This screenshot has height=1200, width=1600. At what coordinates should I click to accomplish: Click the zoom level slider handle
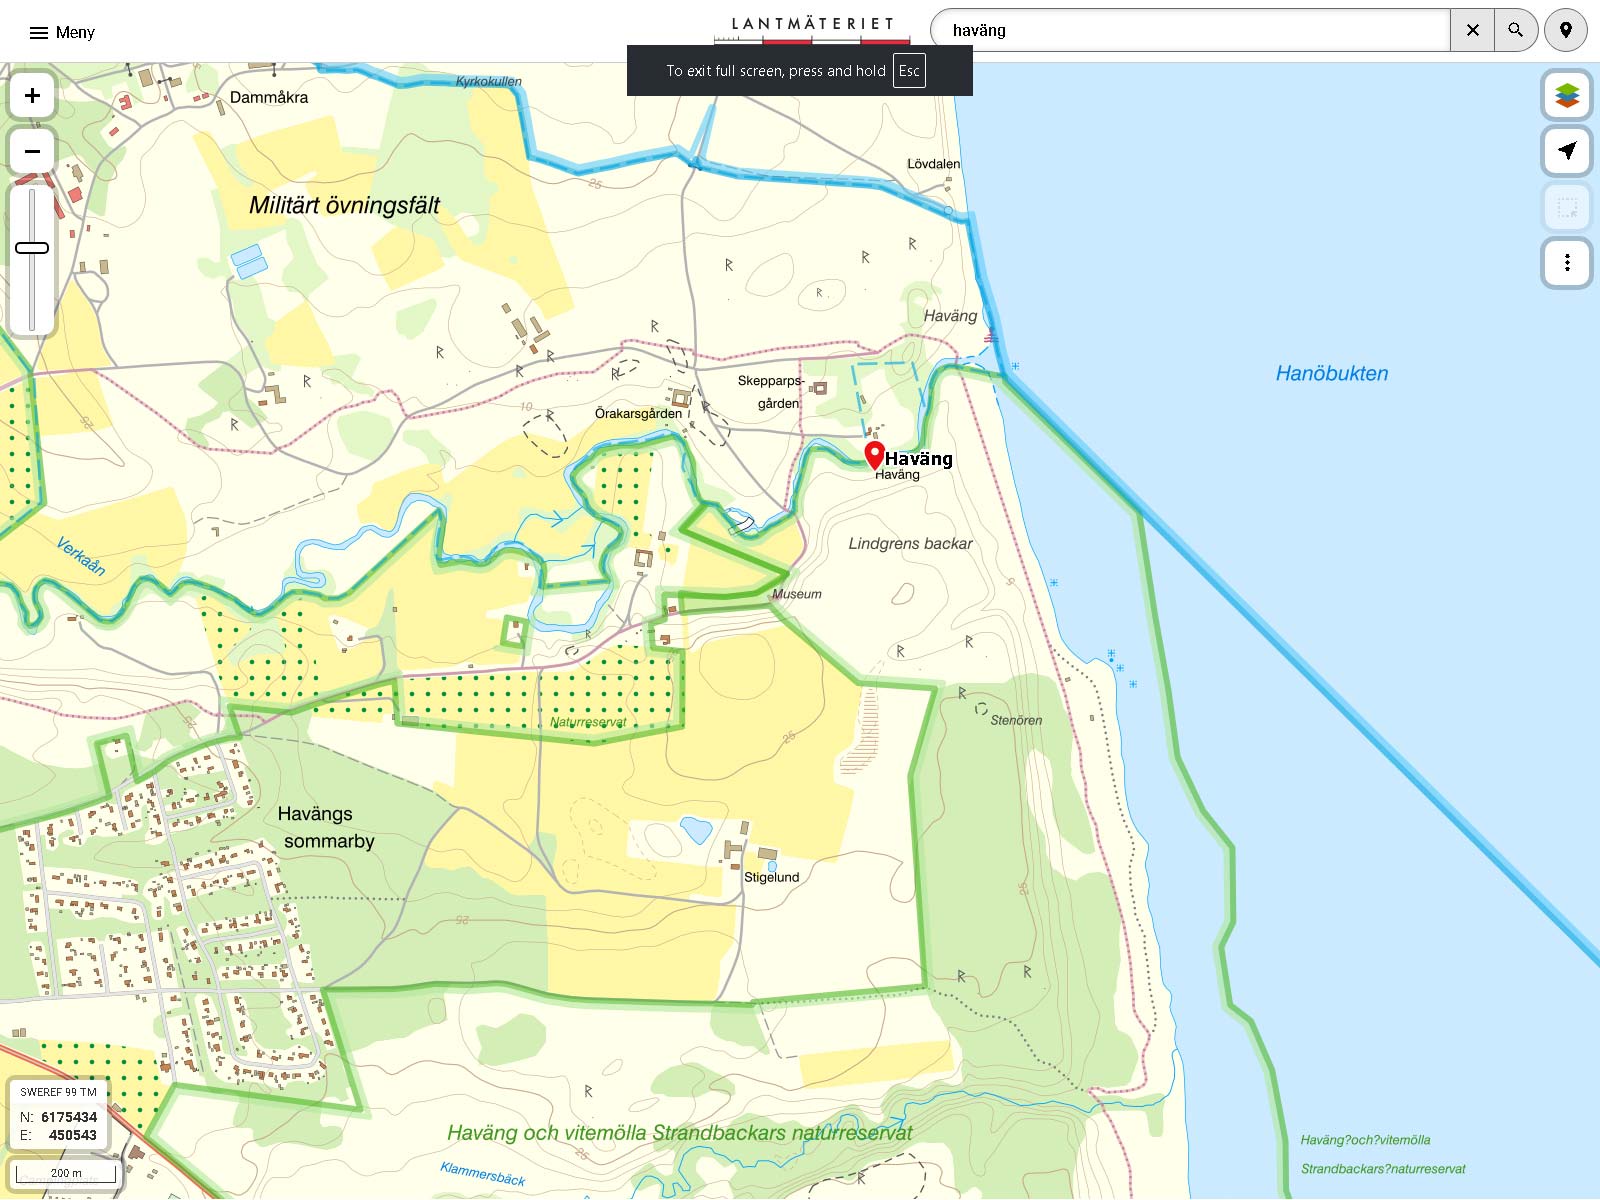pyautogui.click(x=32, y=248)
